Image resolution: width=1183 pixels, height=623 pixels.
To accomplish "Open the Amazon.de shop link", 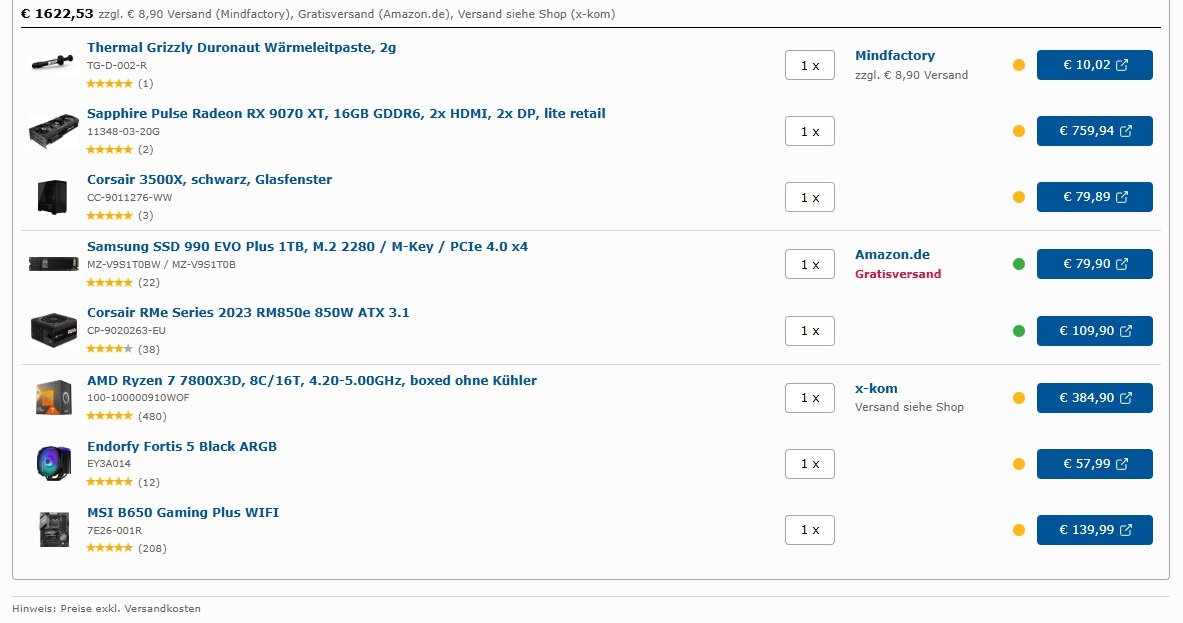I will click(893, 255).
